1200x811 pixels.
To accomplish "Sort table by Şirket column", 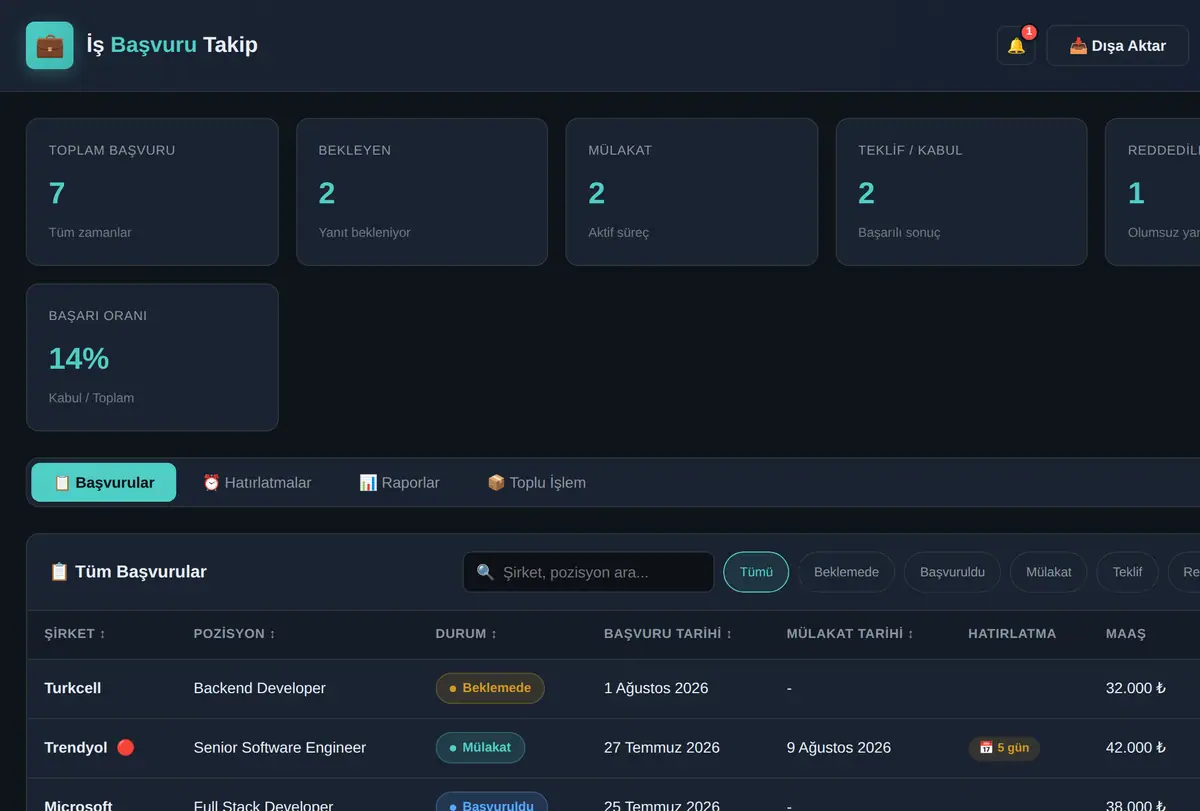I will click(75, 634).
